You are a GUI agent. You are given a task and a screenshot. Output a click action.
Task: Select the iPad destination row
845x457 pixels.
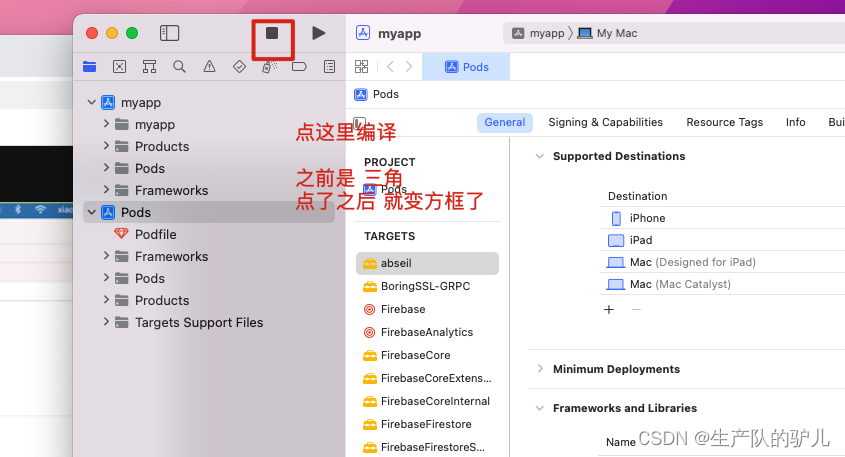click(x=722, y=240)
